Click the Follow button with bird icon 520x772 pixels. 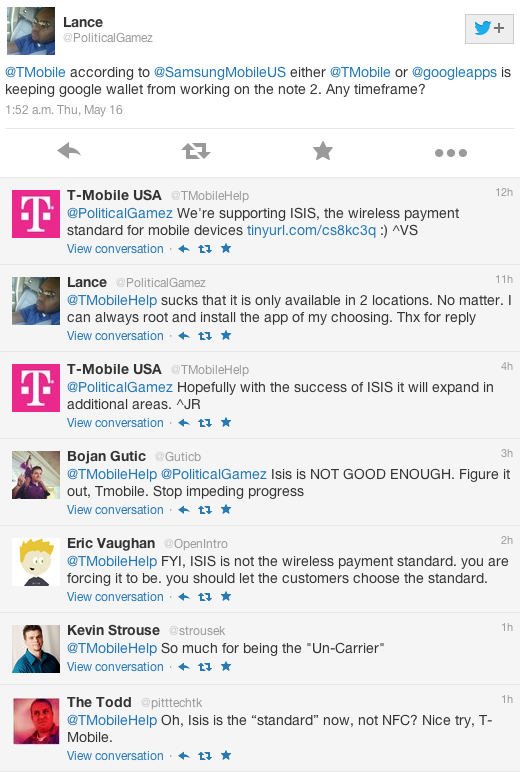click(x=489, y=29)
